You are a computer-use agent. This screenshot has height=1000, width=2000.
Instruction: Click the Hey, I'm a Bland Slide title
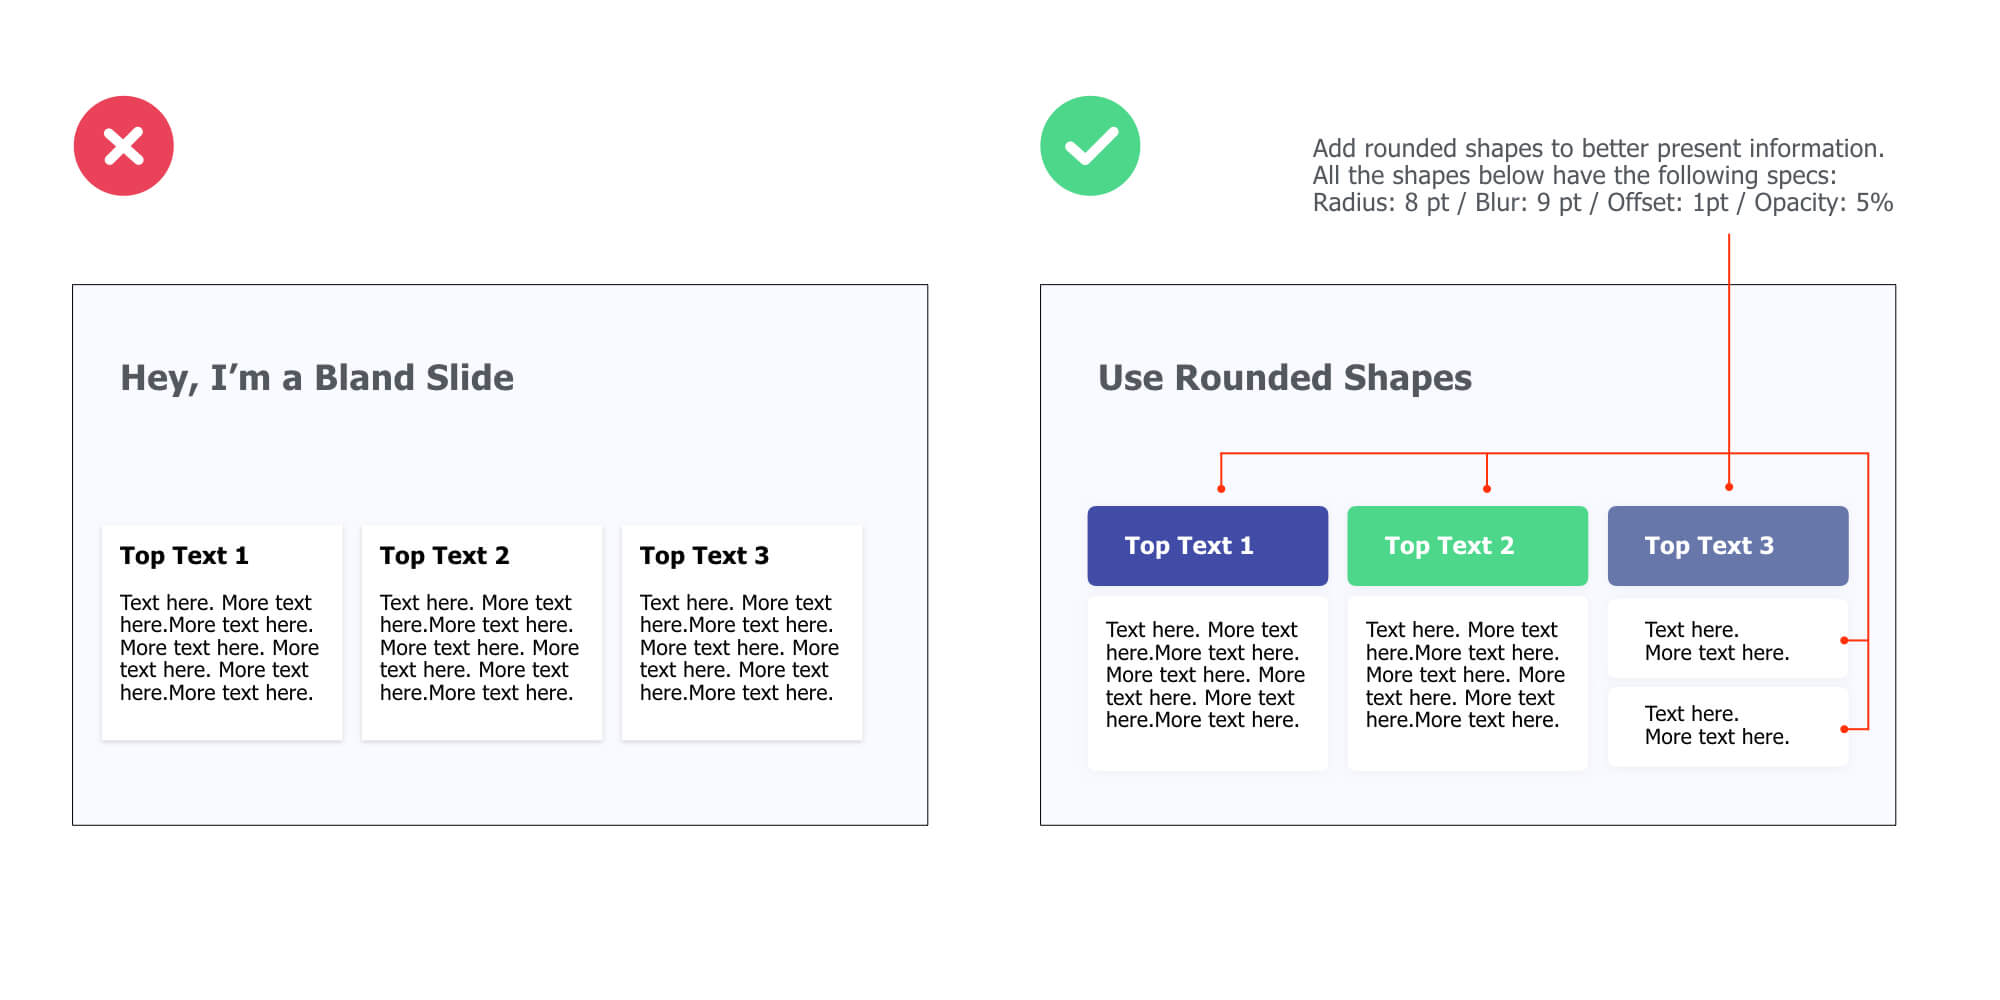pyautogui.click(x=317, y=378)
